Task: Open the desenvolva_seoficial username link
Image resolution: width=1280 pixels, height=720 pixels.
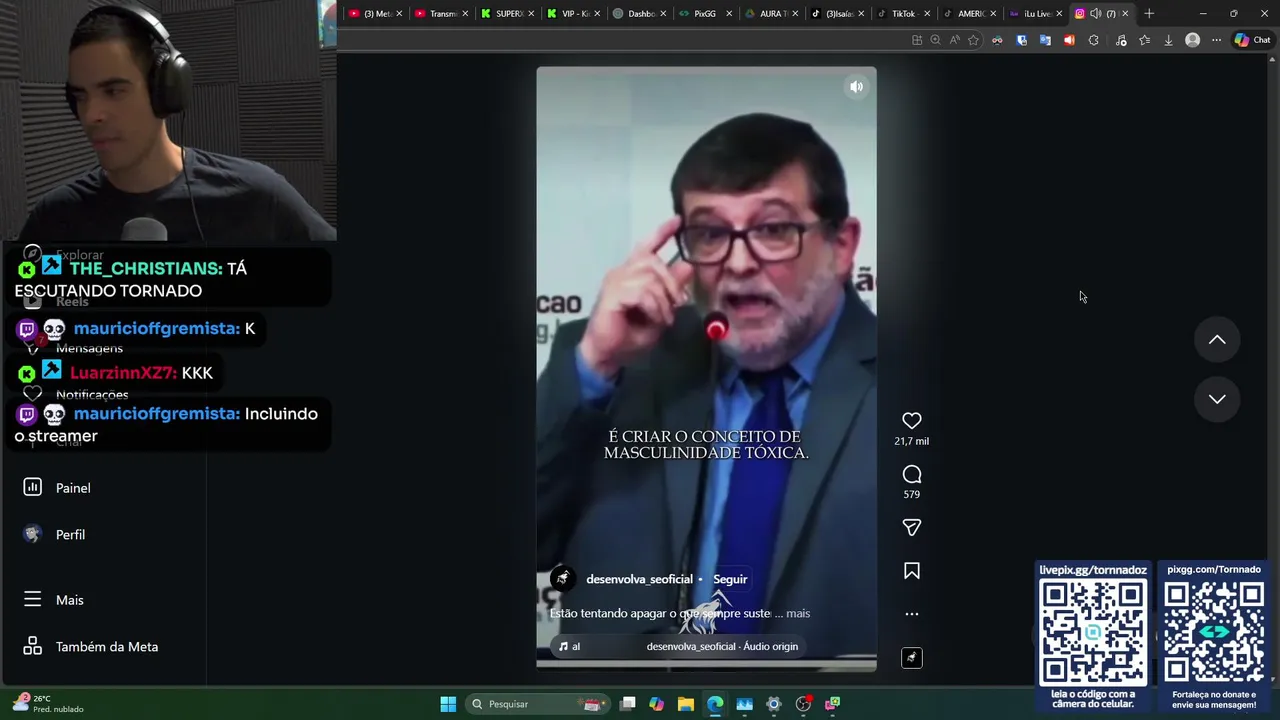Action: pos(639,579)
